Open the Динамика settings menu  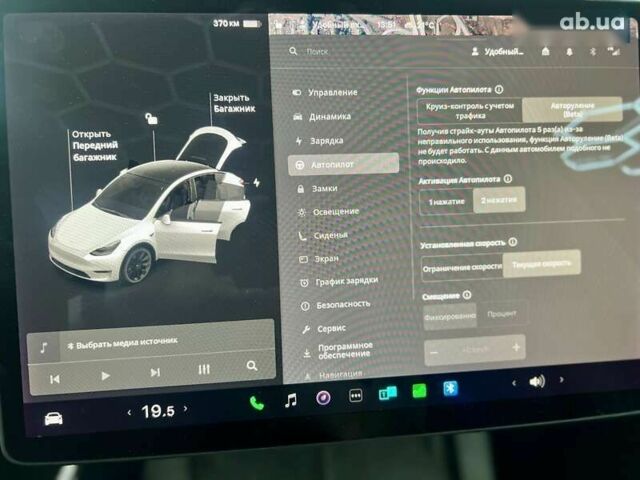point(322,117)
